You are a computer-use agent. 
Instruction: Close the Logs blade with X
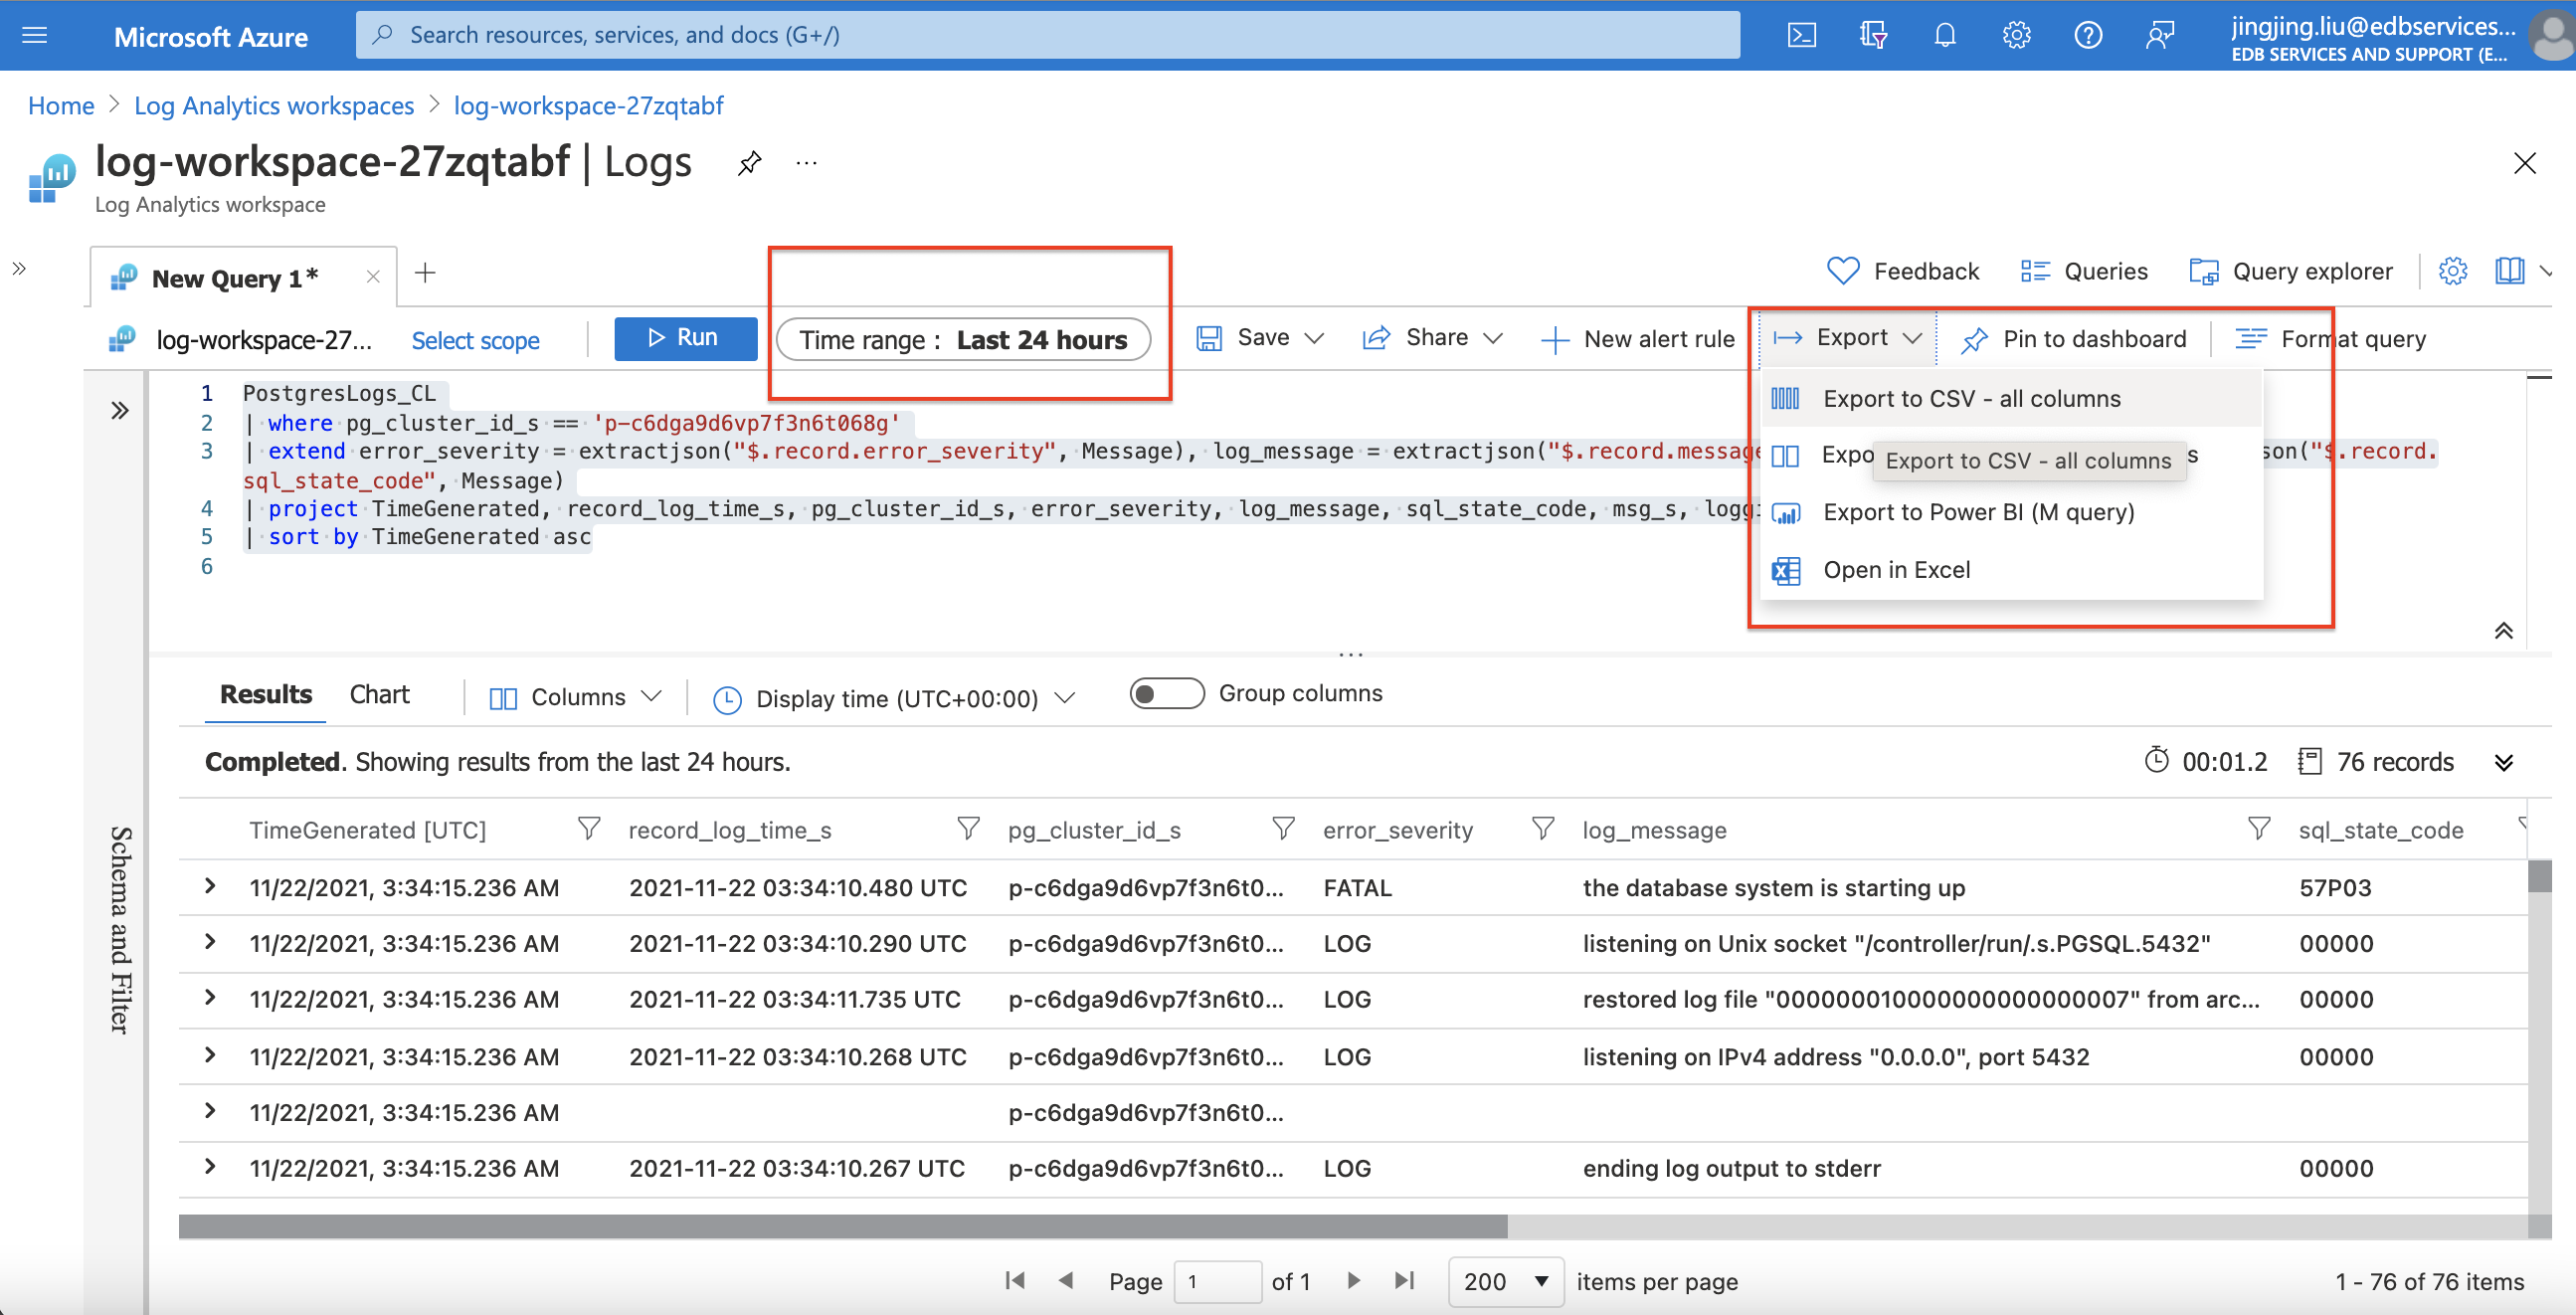2524,163
